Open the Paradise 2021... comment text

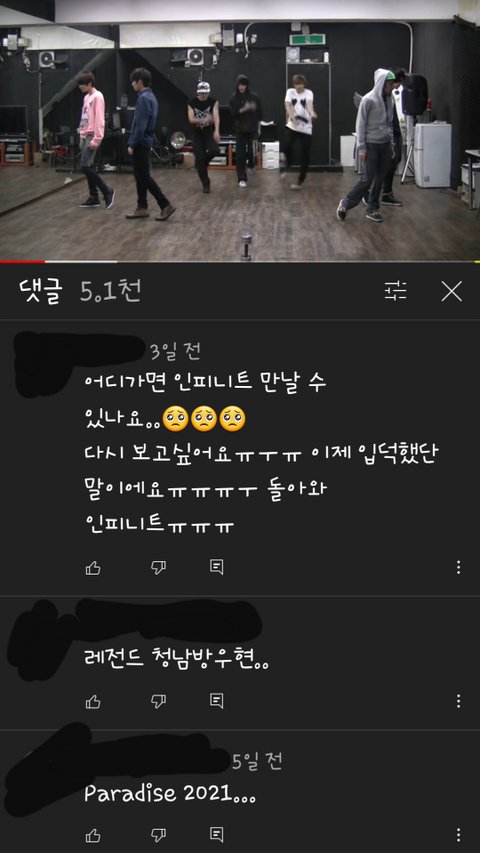point(170,795)
